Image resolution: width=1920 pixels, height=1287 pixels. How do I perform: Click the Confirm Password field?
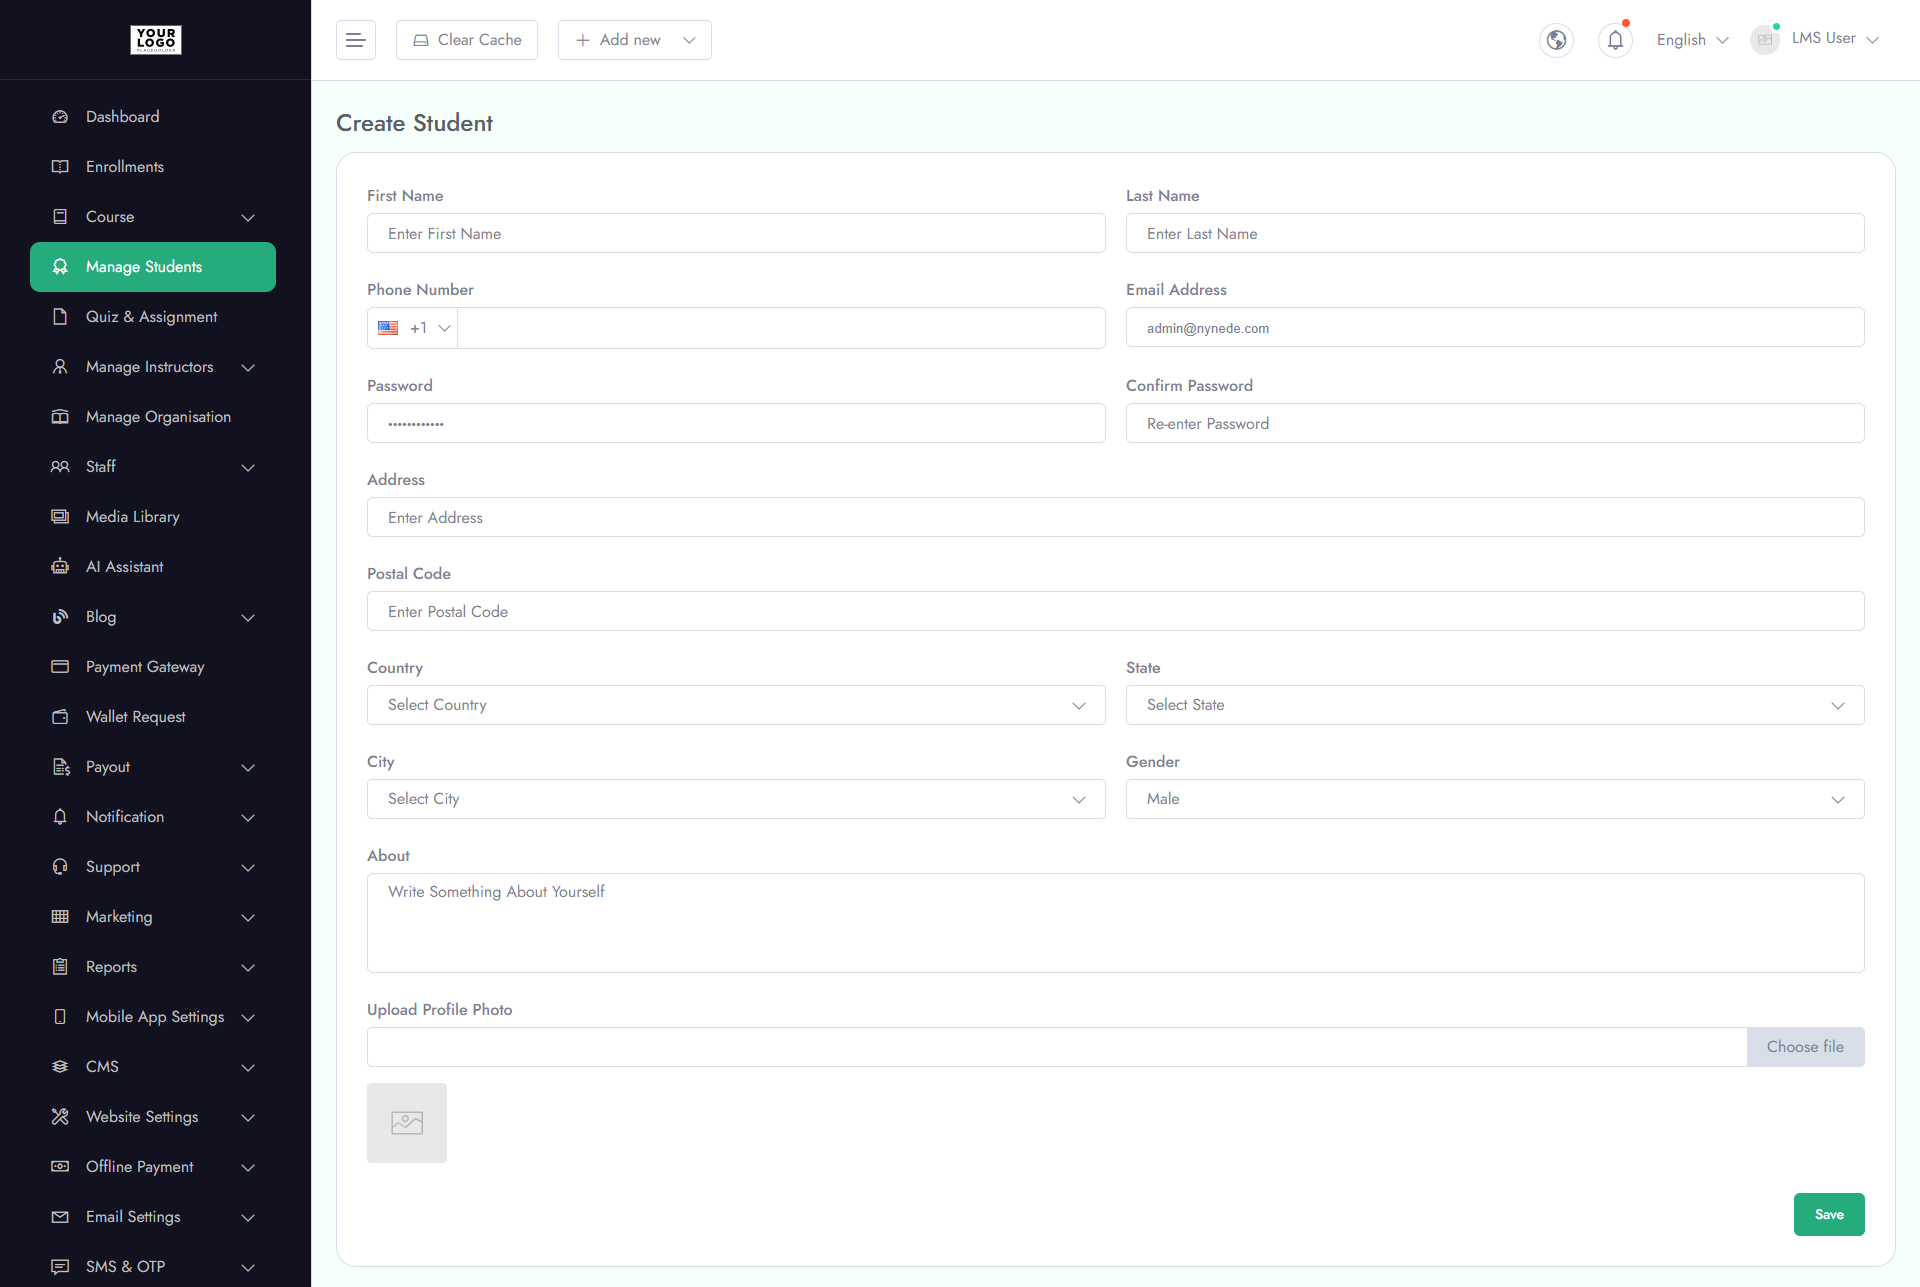point(1495,423)
